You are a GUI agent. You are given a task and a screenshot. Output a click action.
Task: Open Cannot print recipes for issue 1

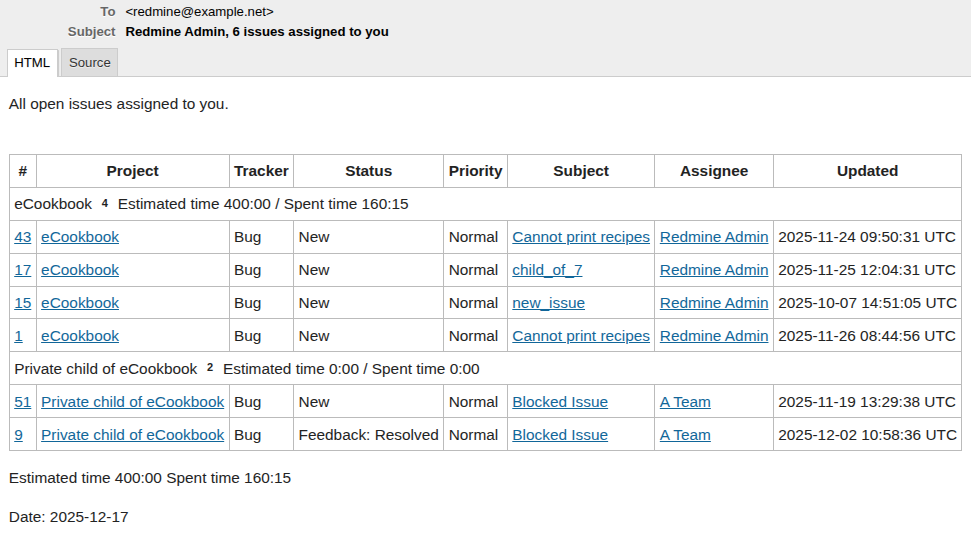click(581, 336)
